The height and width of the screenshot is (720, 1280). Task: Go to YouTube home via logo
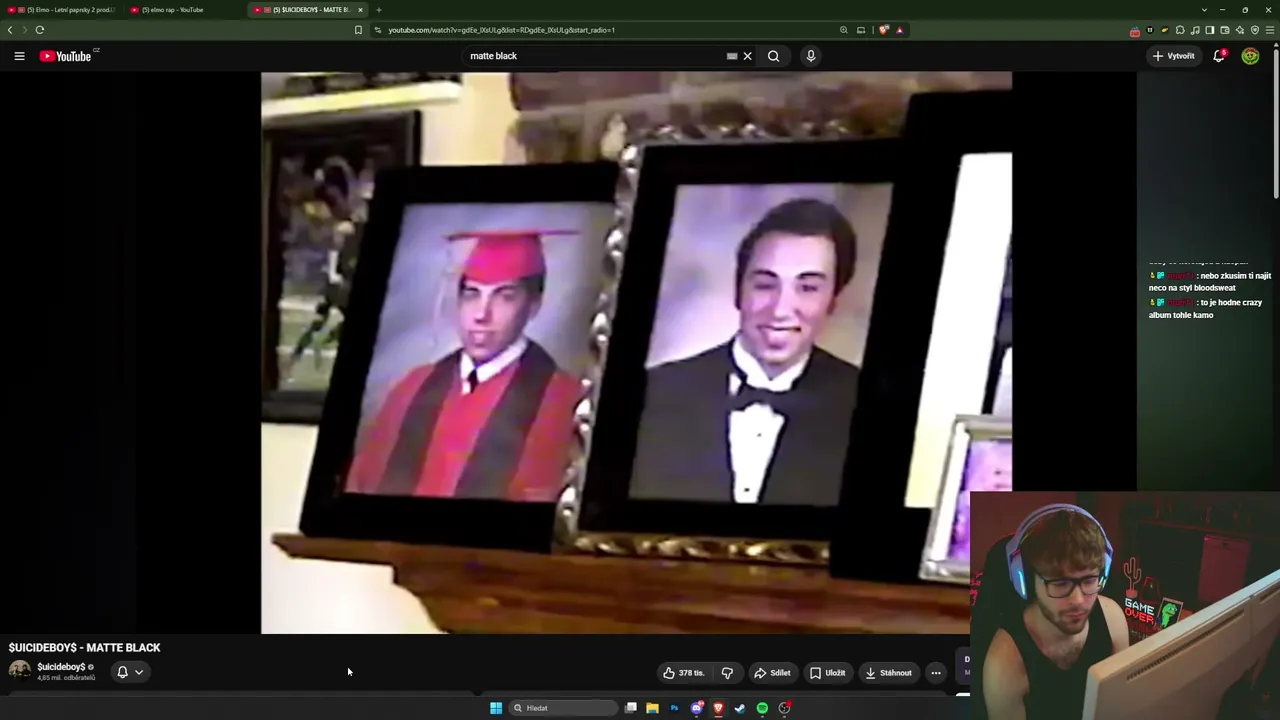pos(66,56)
